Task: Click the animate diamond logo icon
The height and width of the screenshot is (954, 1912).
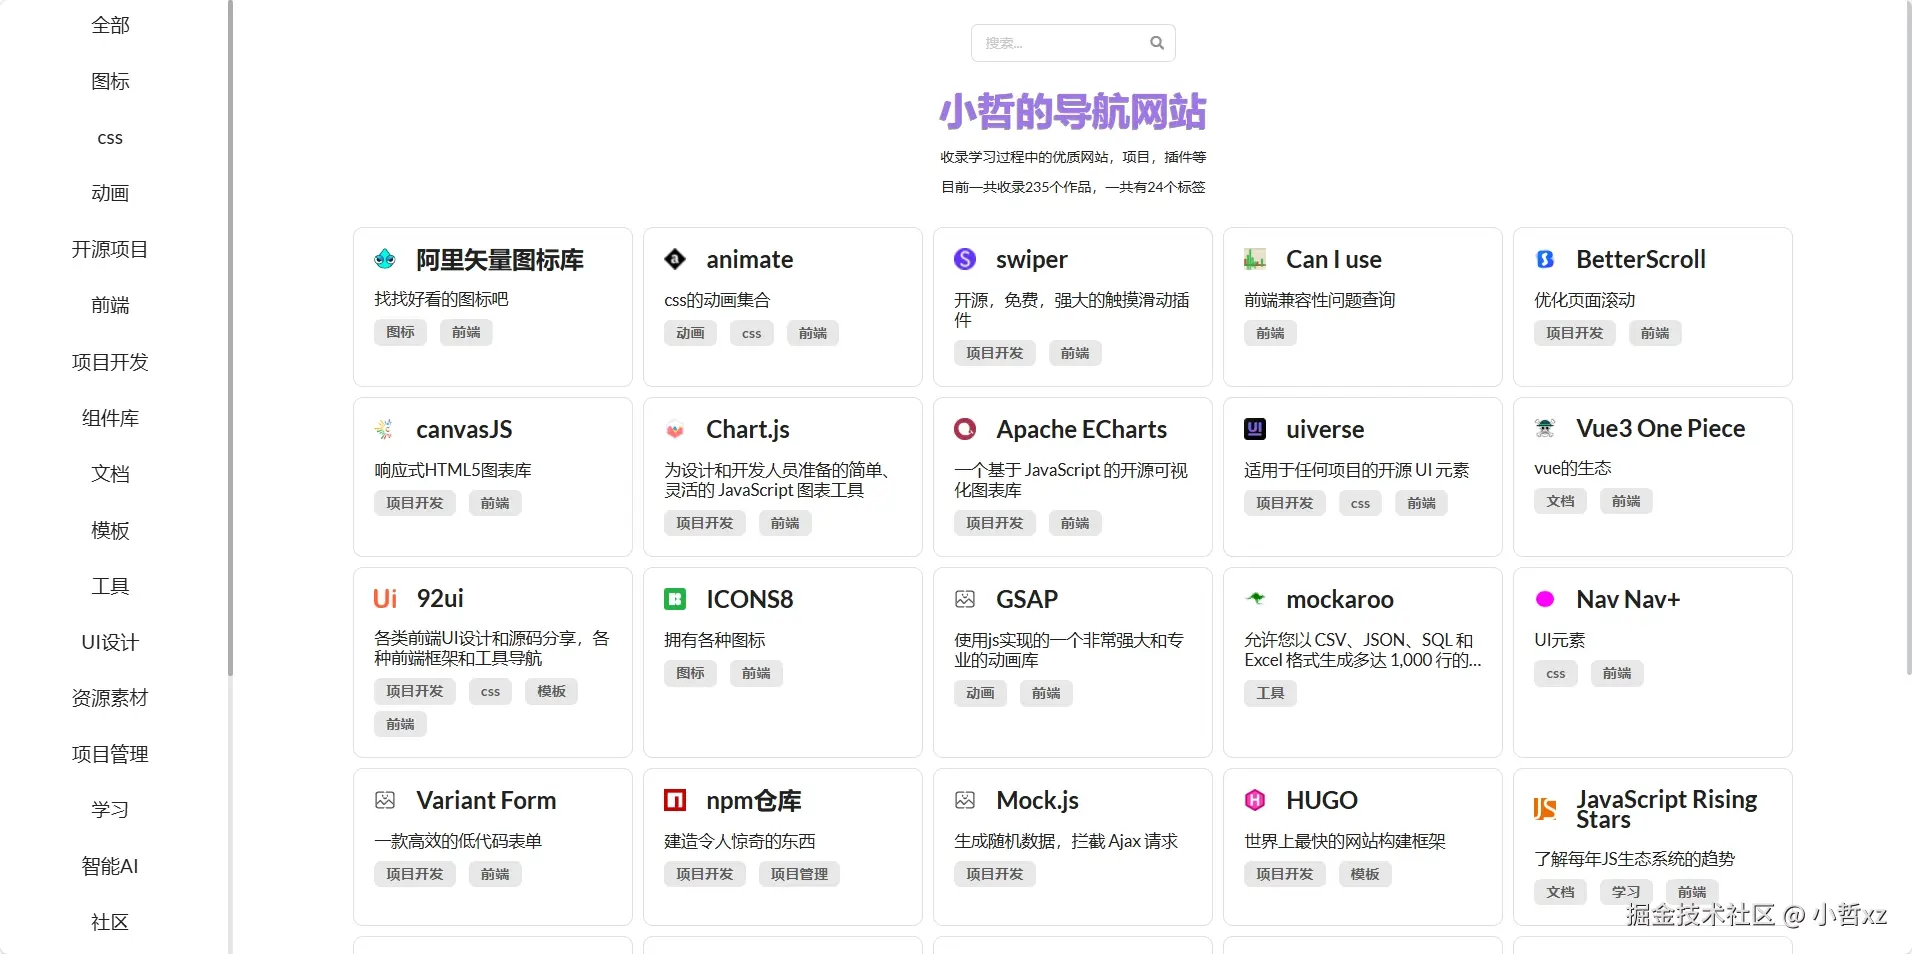Action: pos(675,259)
